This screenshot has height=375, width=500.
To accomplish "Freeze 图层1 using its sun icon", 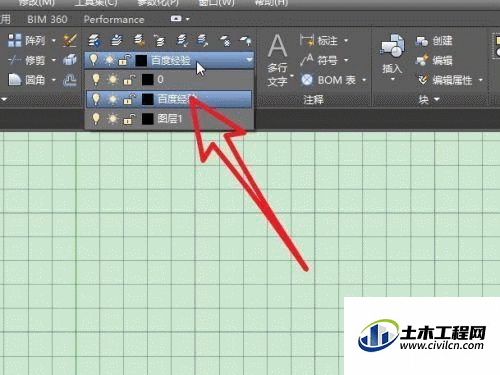I will pyautogui.click(x=113, y=119).
